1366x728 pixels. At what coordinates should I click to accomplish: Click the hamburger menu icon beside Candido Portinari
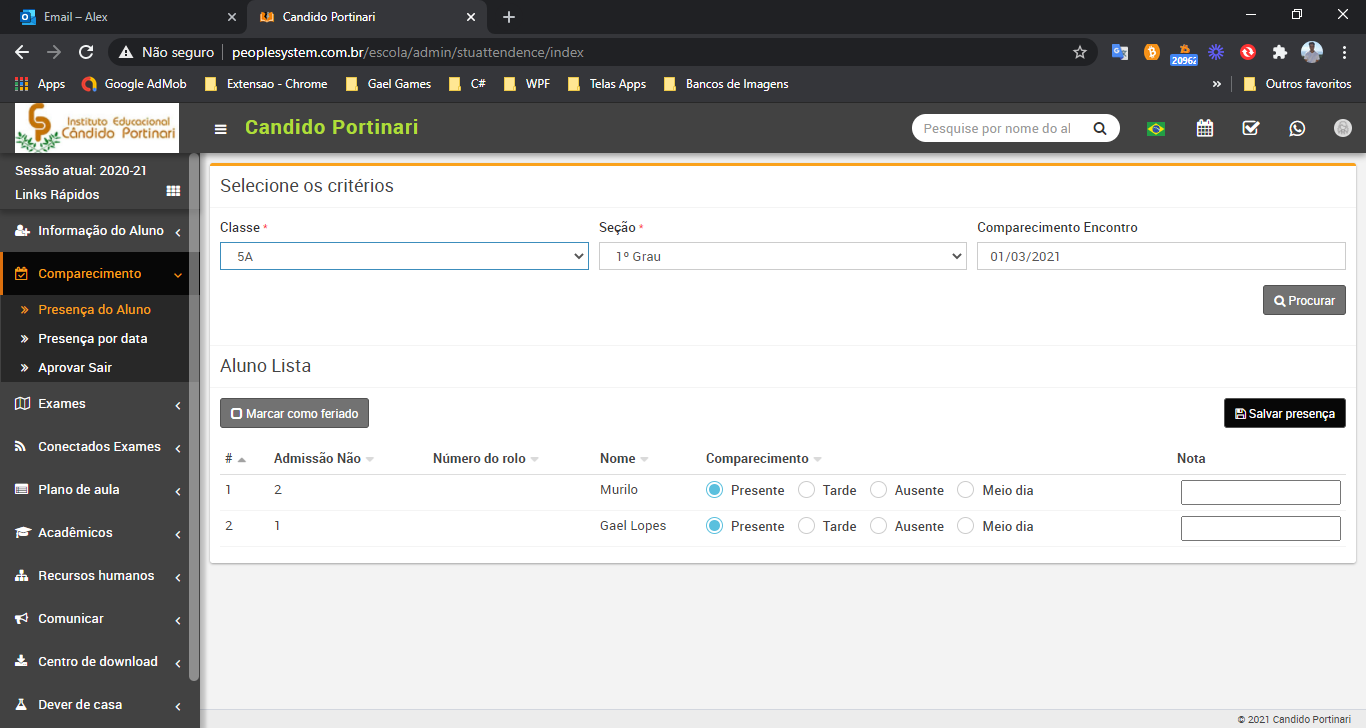[x=221, y=129]
